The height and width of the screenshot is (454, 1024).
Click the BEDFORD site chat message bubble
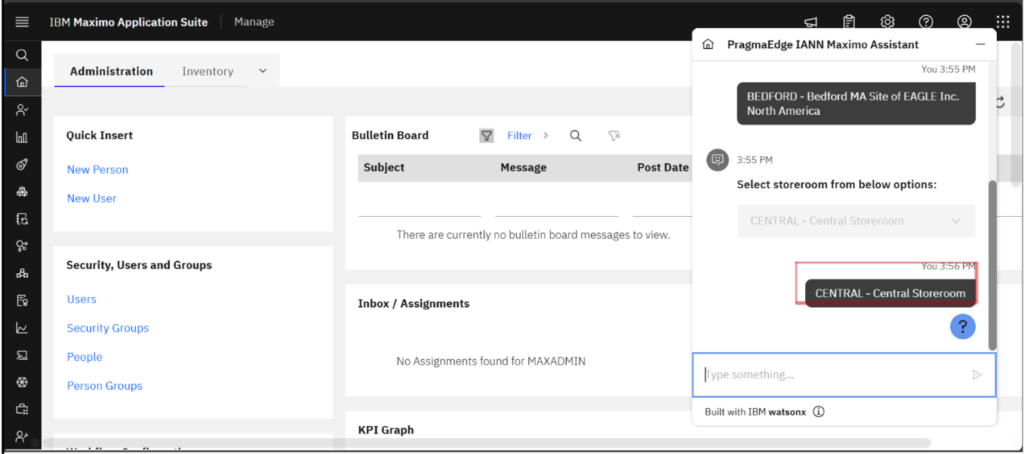click(x=856, y=103)
